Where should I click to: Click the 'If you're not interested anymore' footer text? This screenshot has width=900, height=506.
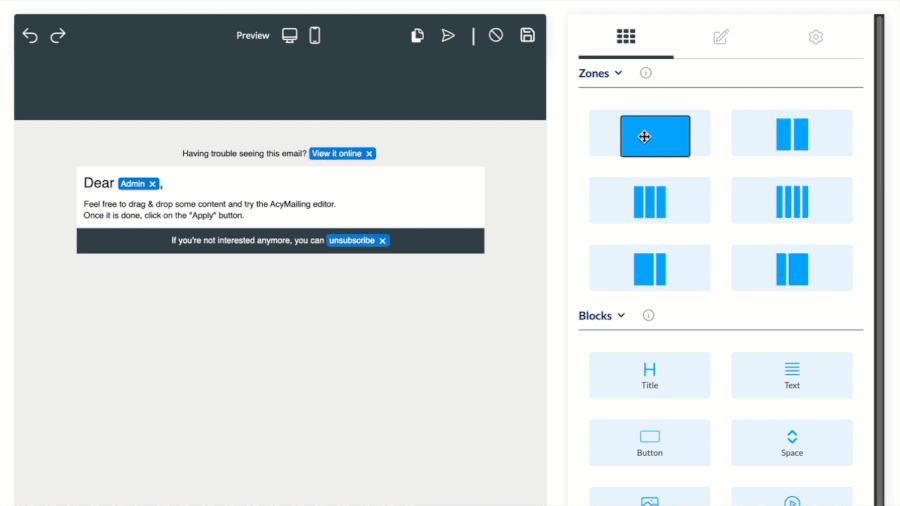tap(247, 240)
